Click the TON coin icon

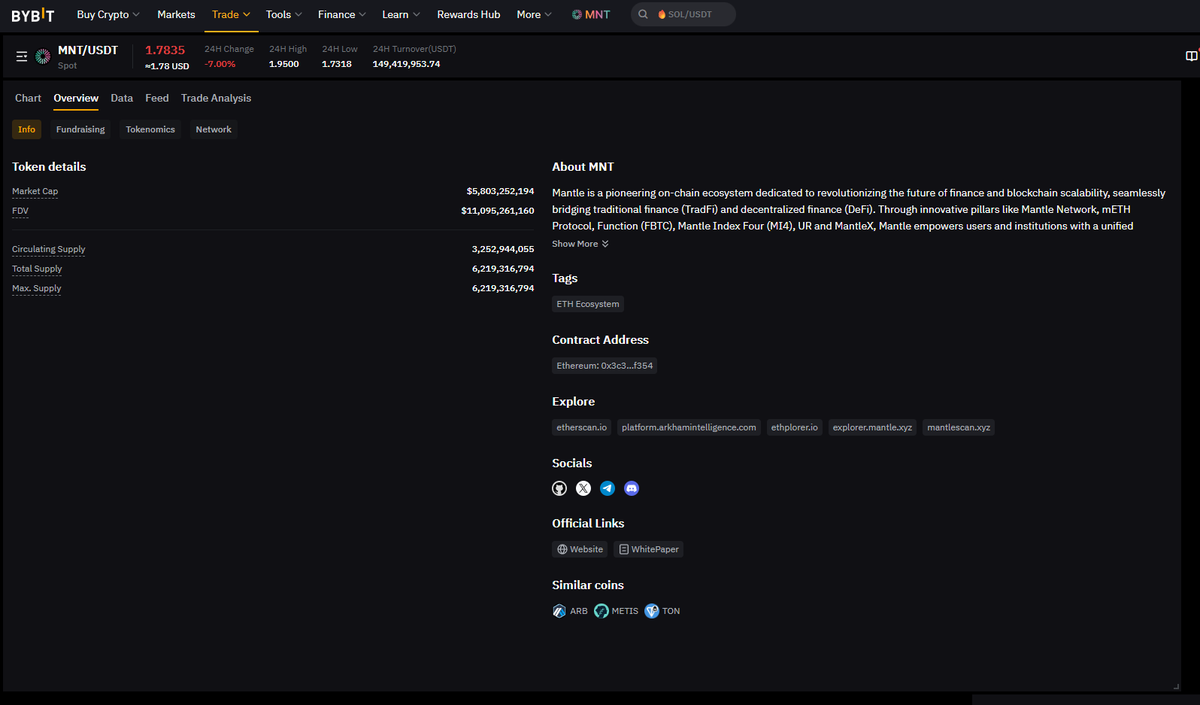point(652,611)
